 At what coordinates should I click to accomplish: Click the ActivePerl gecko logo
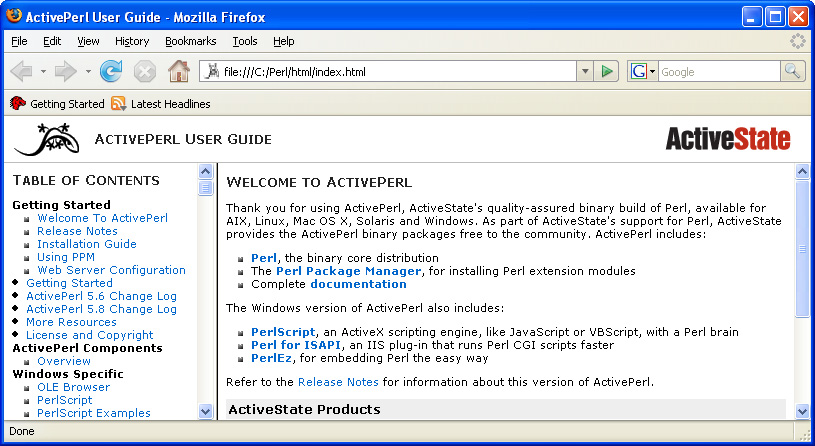[47, 139]
